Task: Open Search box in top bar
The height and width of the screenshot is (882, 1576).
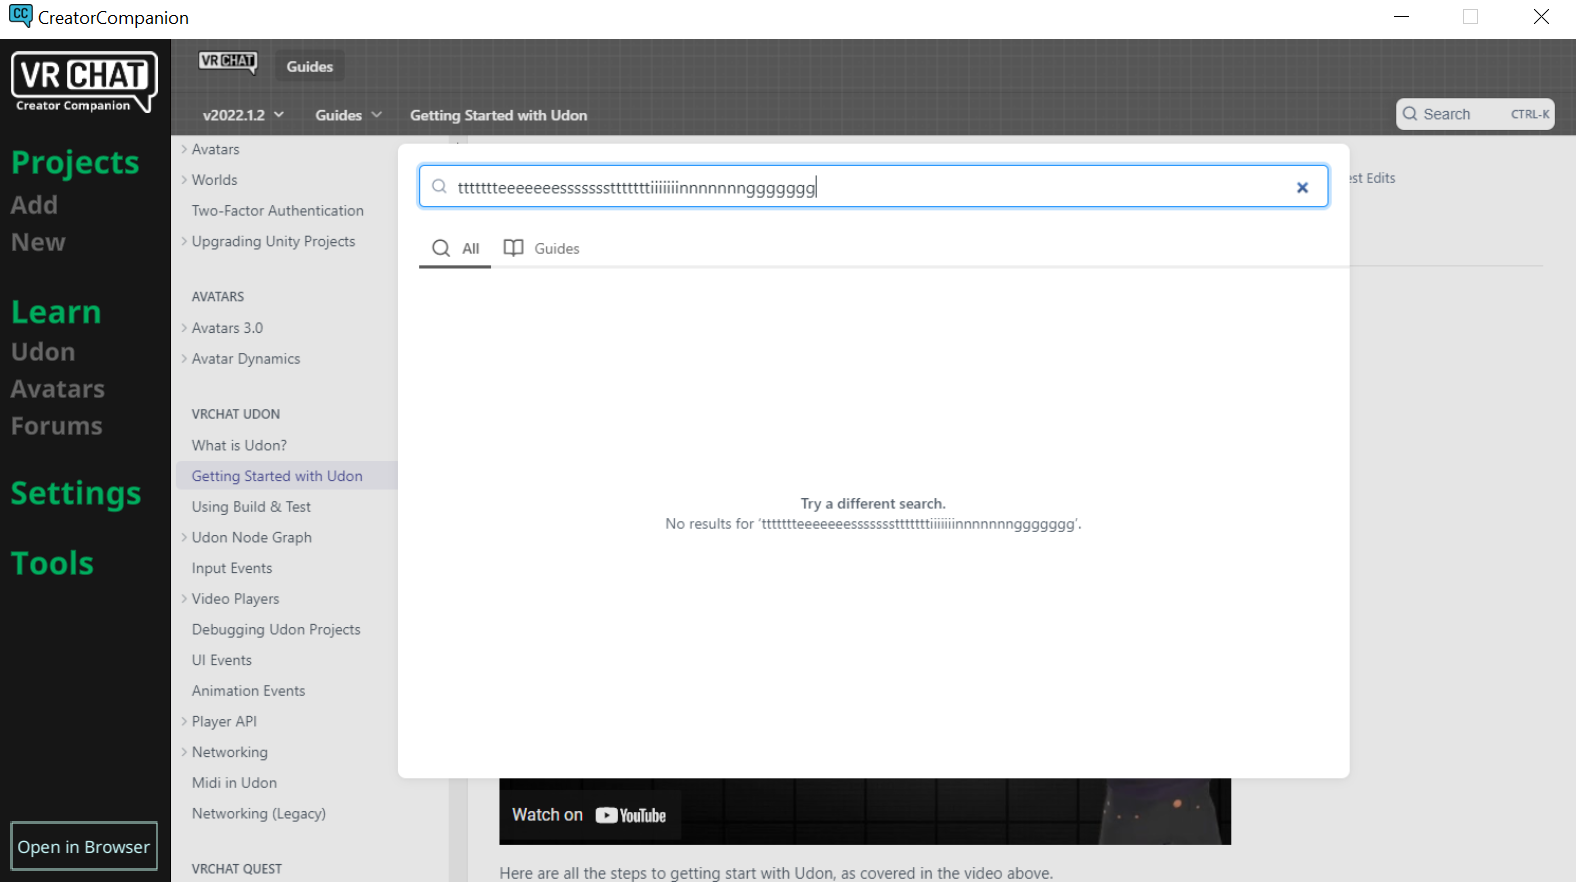Action: pos(1475,114)
